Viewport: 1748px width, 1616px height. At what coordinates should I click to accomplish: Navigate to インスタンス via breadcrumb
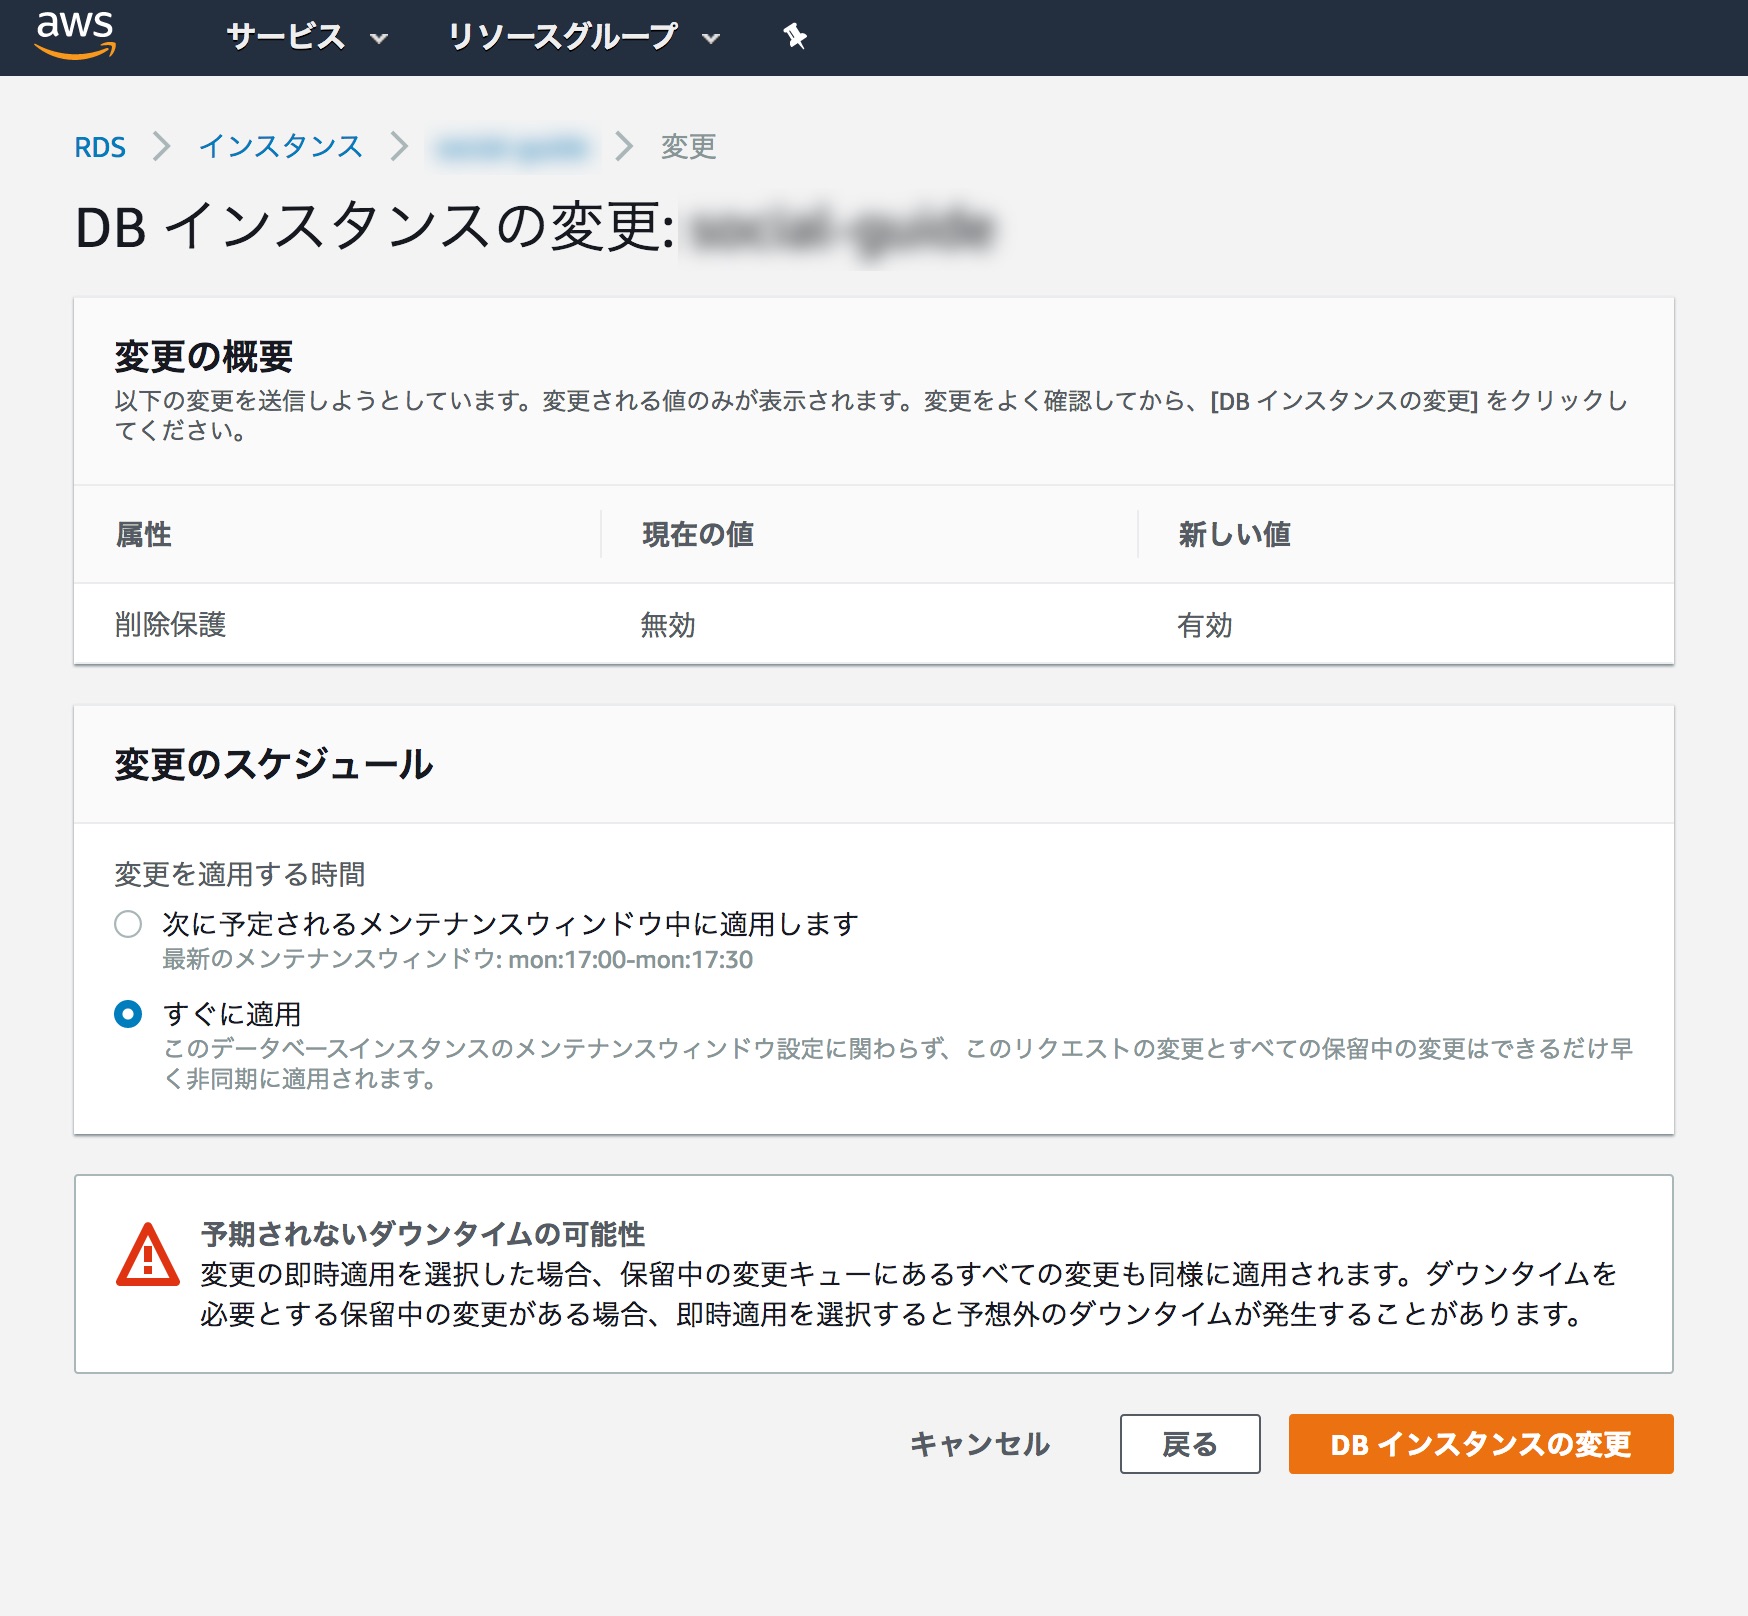282,146
